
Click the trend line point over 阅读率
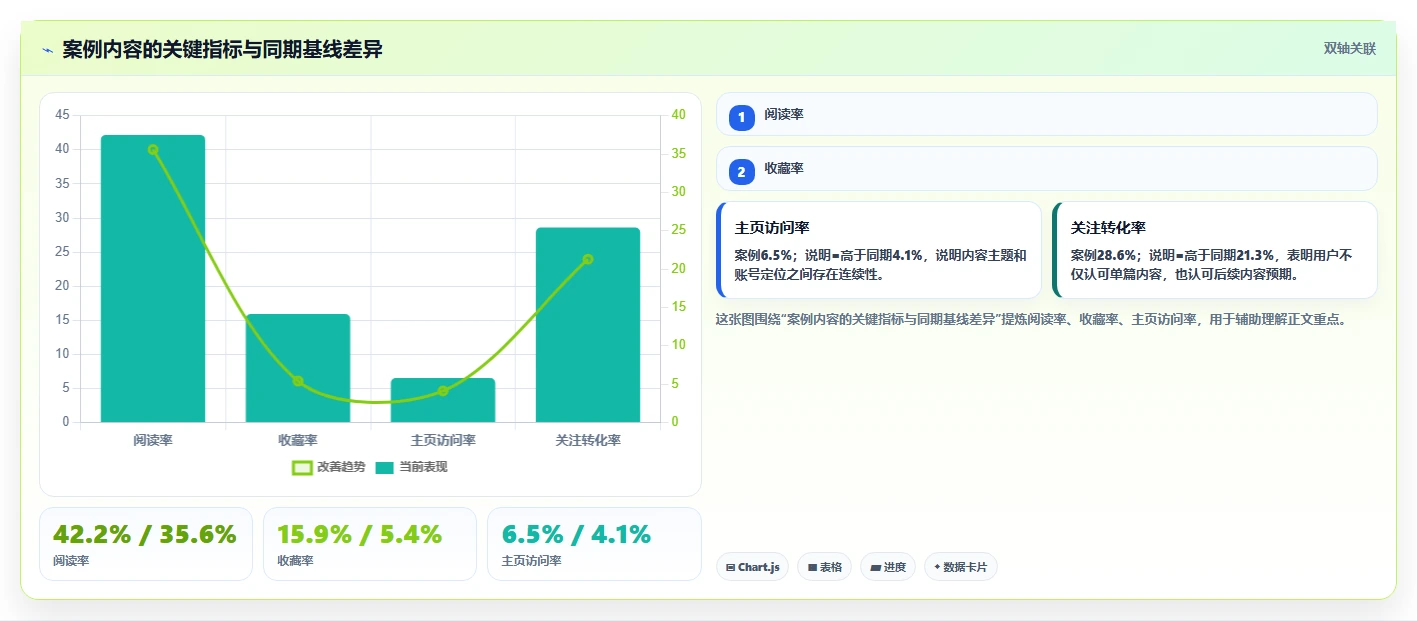pyautogui.click(x=153, y=150)
